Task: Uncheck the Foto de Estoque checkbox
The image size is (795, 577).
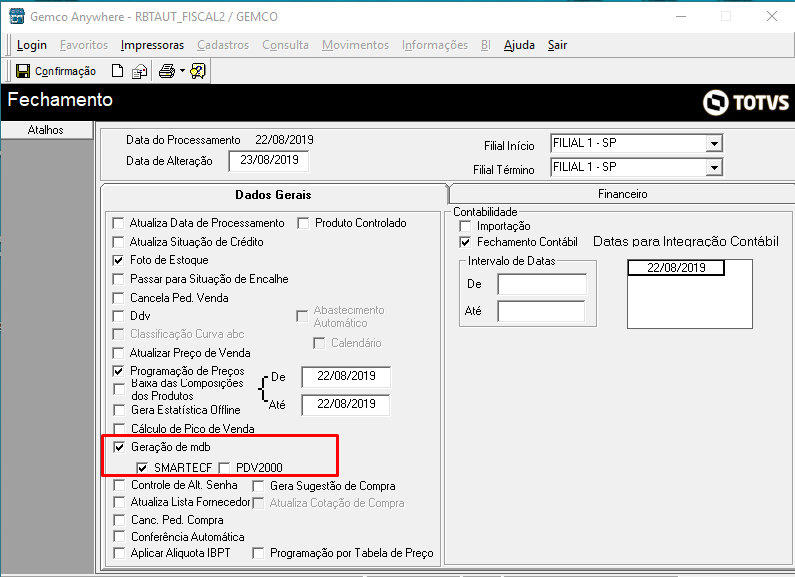Action: 118,260
